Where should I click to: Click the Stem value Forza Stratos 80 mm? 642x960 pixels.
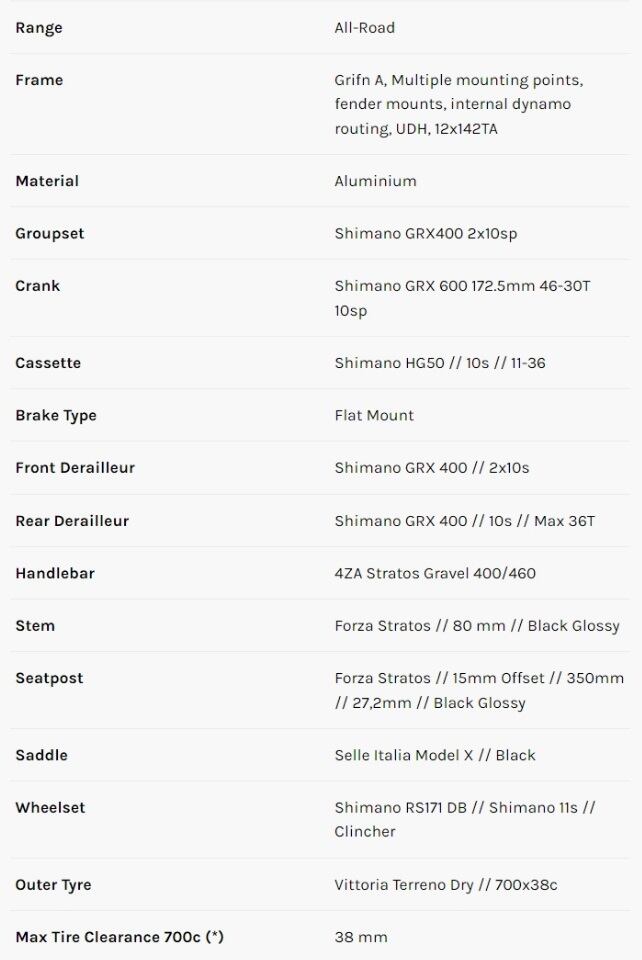(x=477, y=625)
